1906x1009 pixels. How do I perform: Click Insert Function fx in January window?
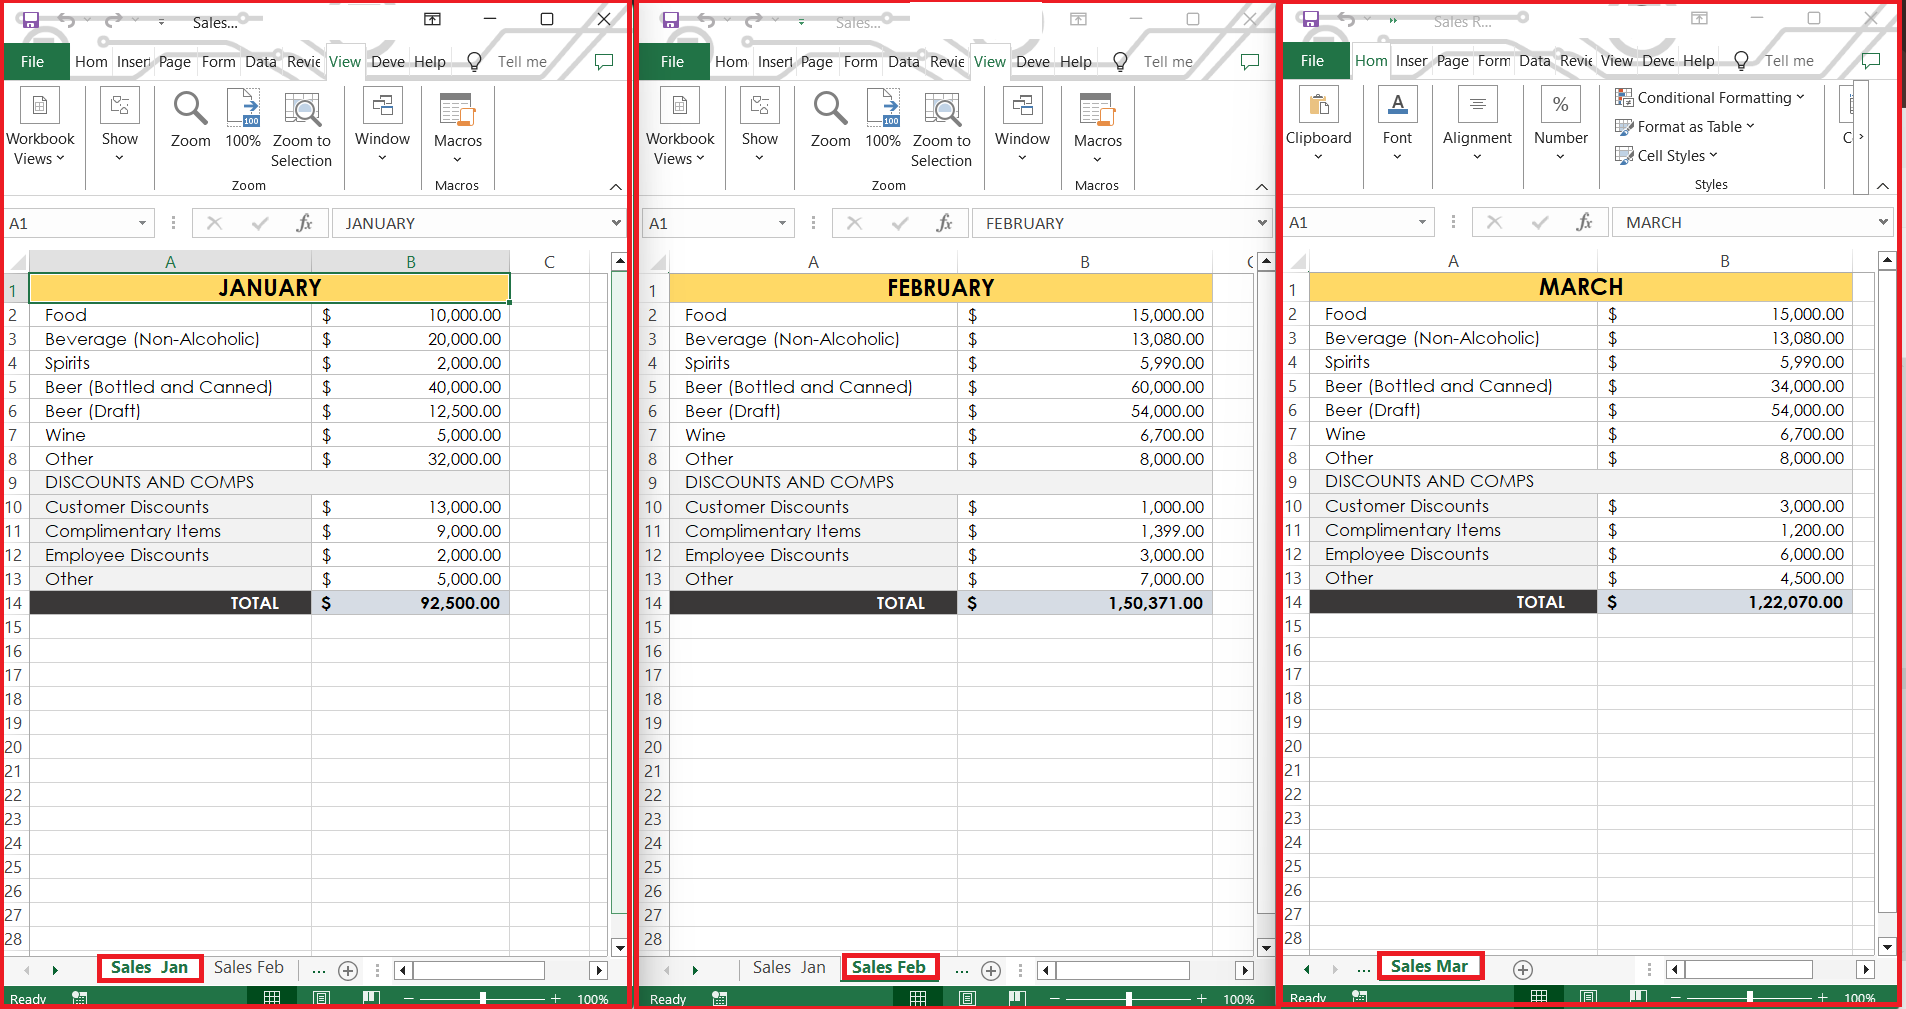(304, 223)
